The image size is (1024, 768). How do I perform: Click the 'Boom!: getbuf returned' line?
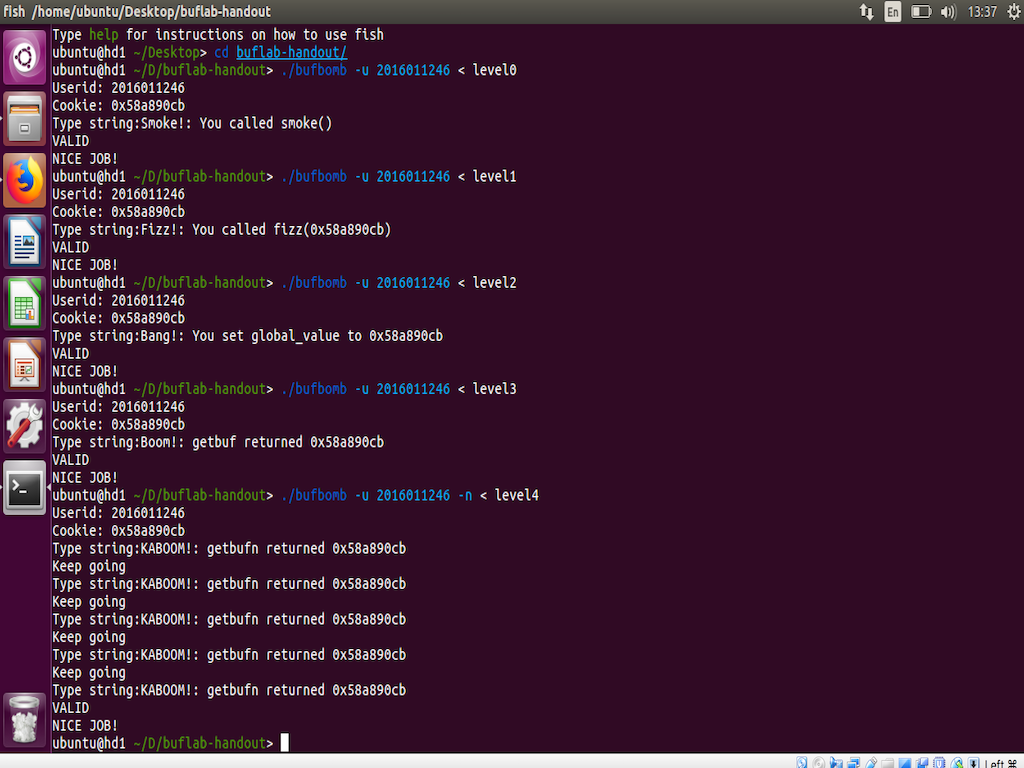click(218, 442)
